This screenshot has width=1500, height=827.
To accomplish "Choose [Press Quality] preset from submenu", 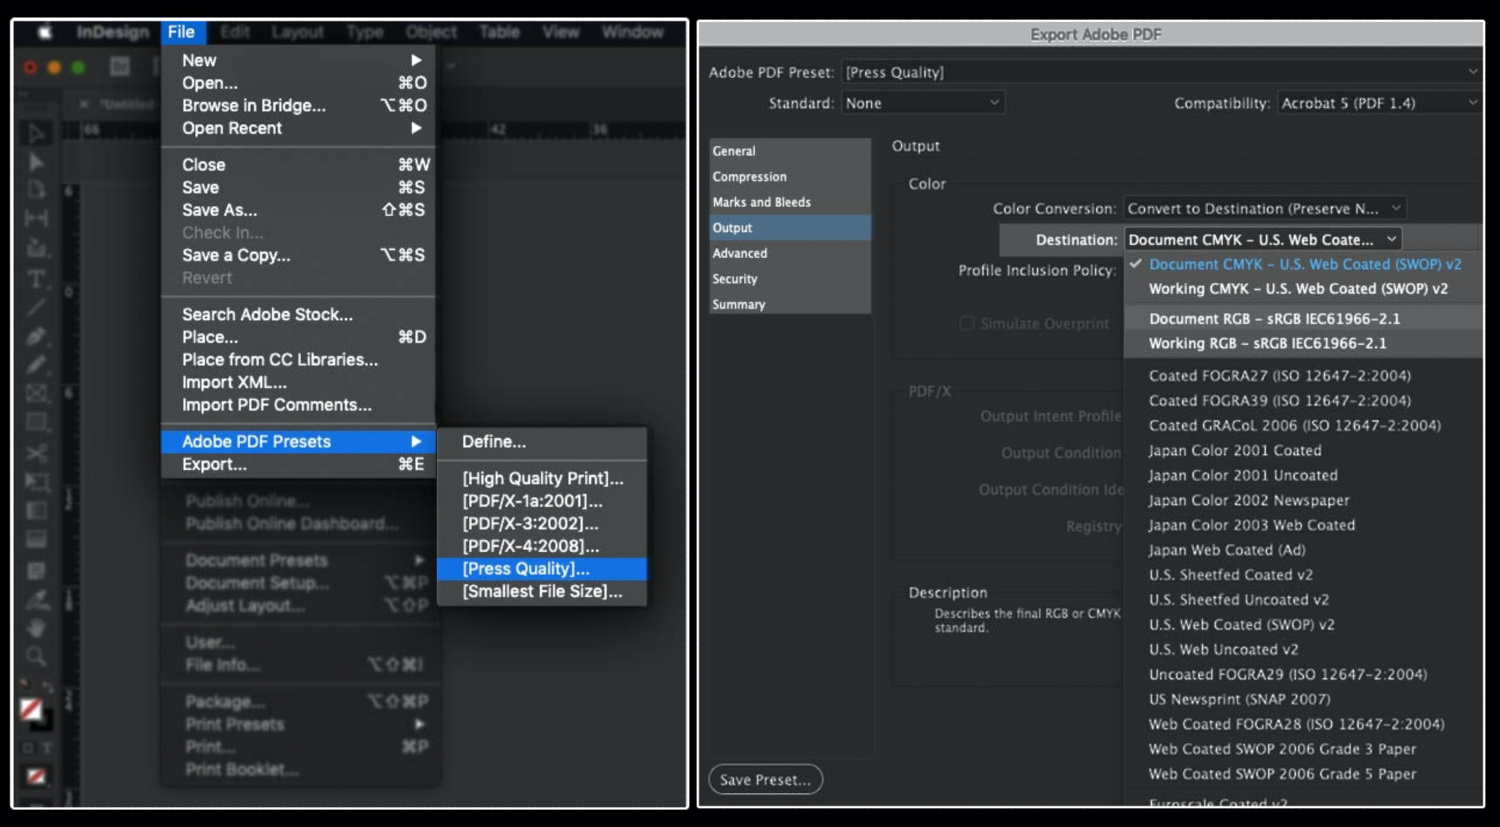I will 526,568.
